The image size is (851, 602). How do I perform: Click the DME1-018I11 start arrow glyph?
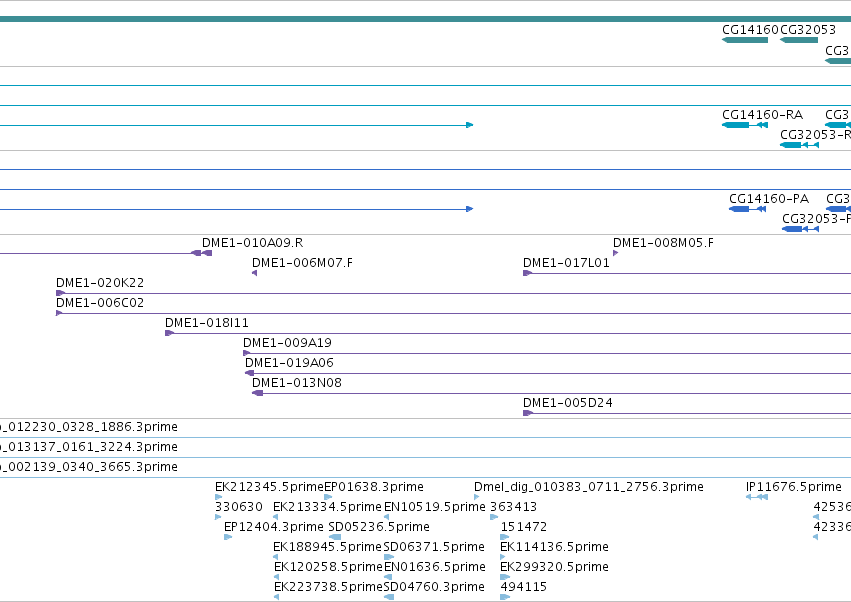169,333
